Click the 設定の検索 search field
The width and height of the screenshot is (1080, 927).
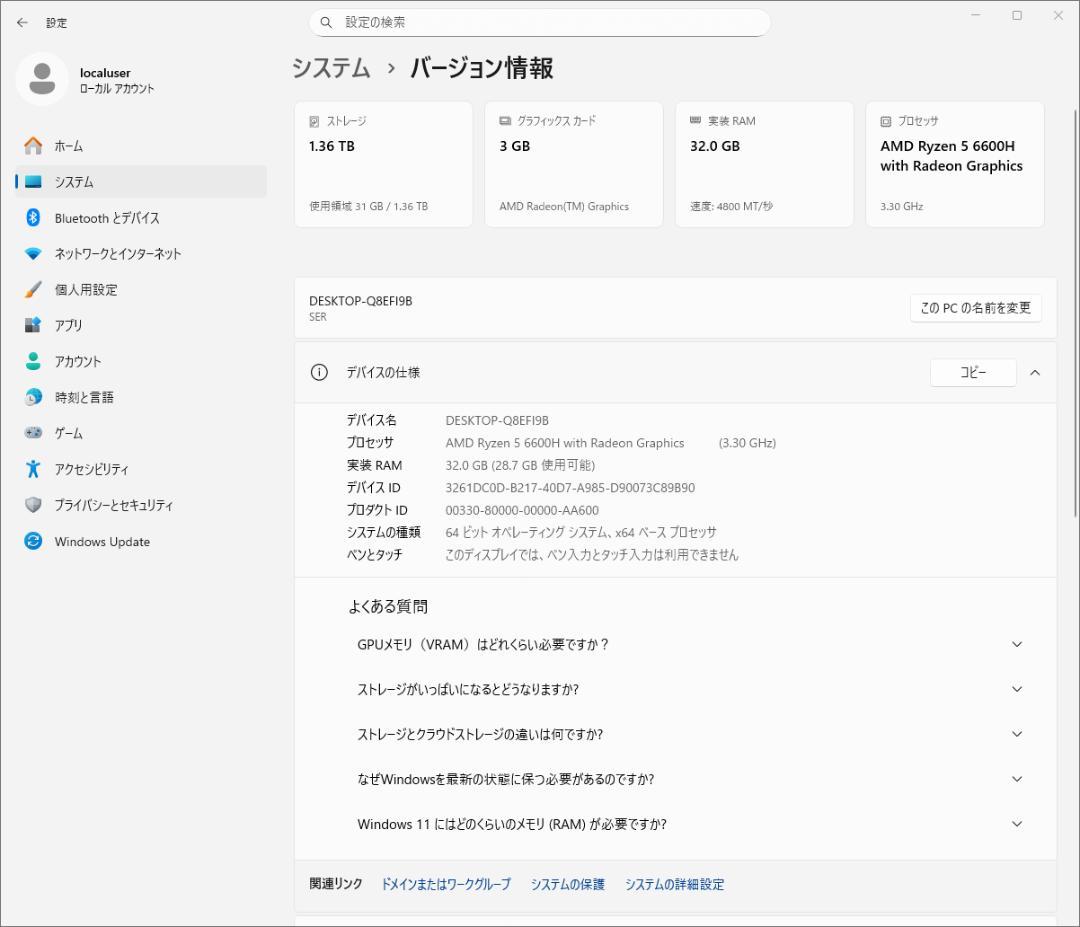click(x=540, y=22)
